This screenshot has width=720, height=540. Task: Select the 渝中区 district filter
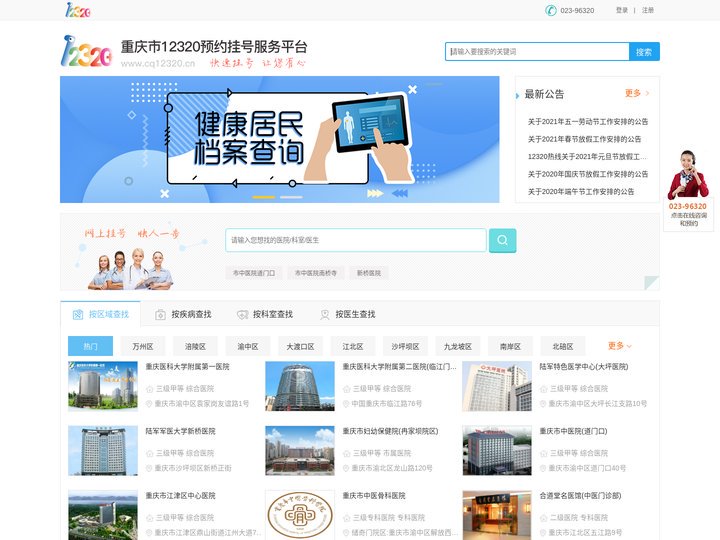pyautogui.click(x=248, y=346)
